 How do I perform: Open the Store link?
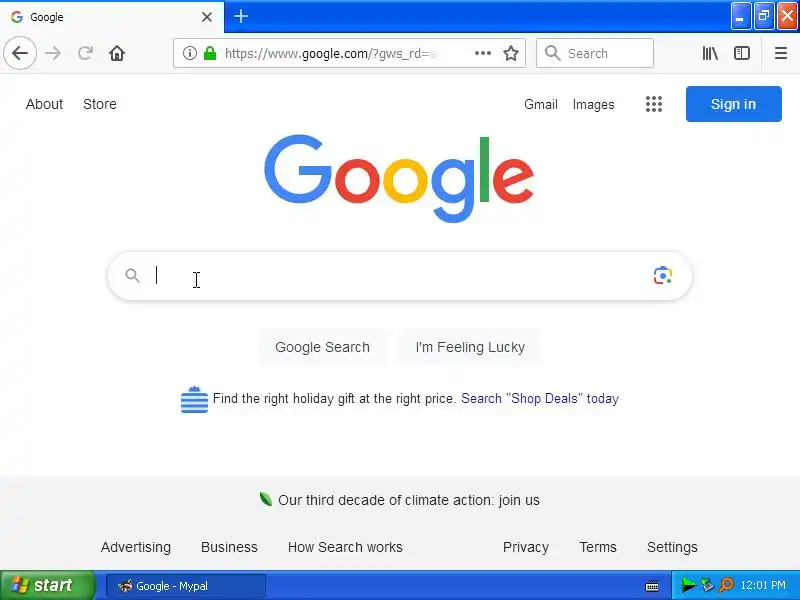point(99,104)
